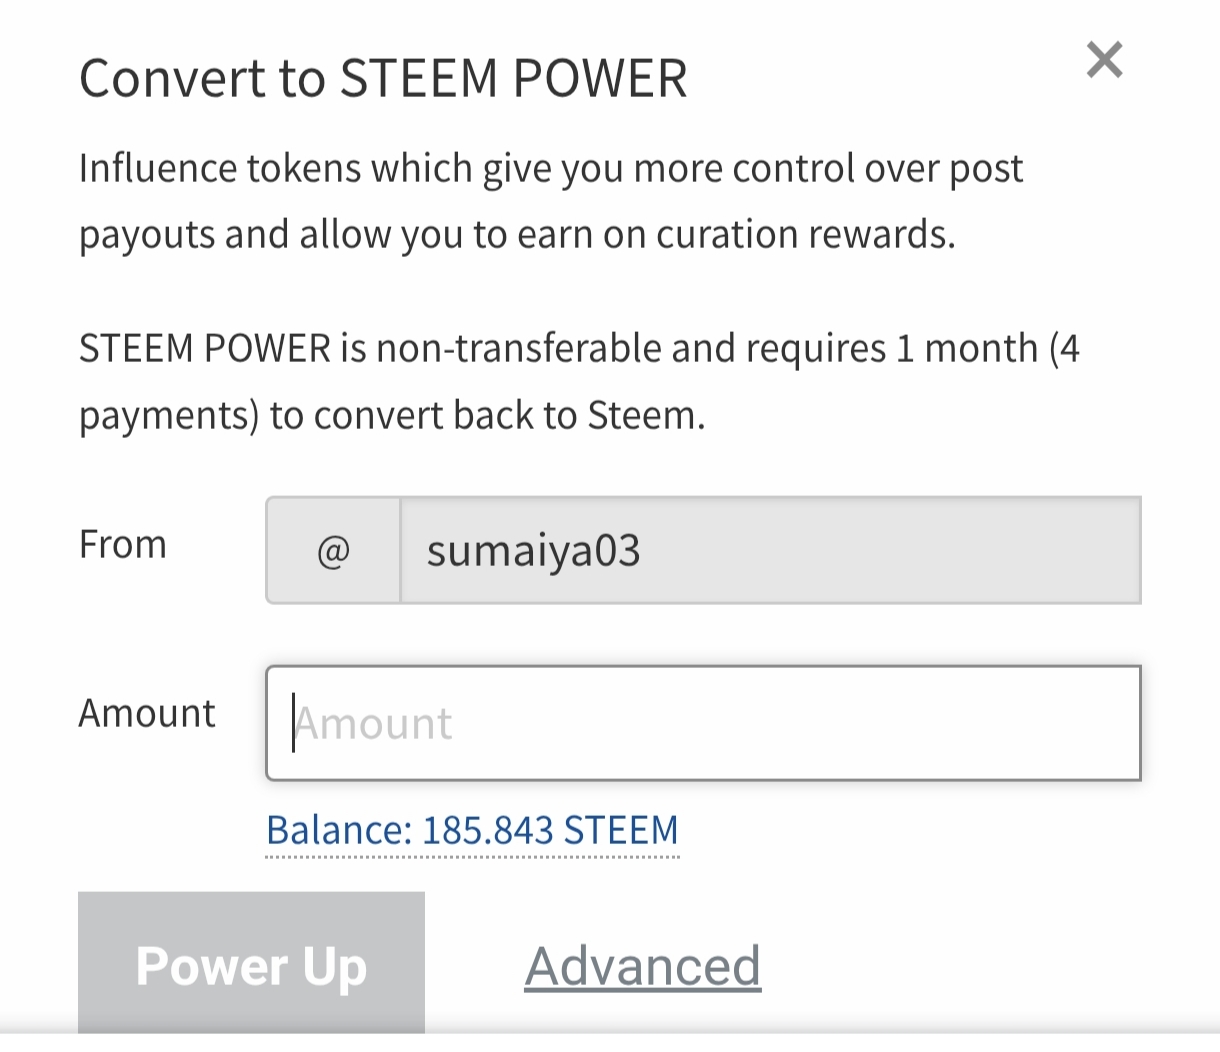1220x1052 pixels.
Task: Click the Balance: 185.843 STEEM link
Action: (472, 830)
